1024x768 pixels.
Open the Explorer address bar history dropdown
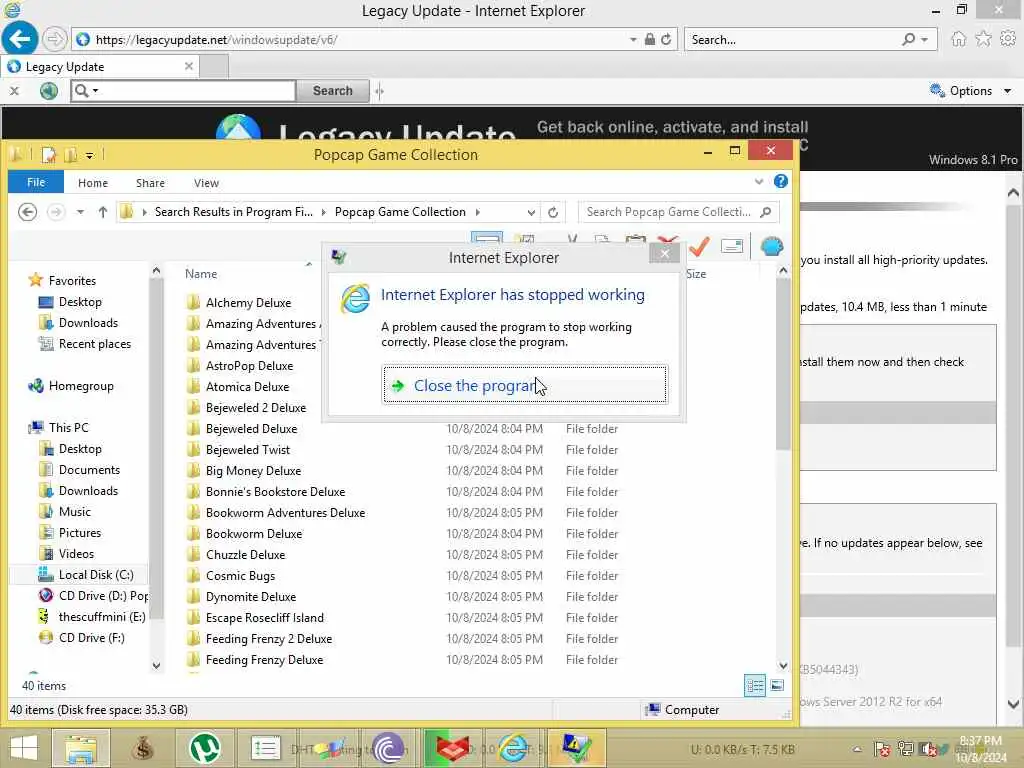pos(531,212)
